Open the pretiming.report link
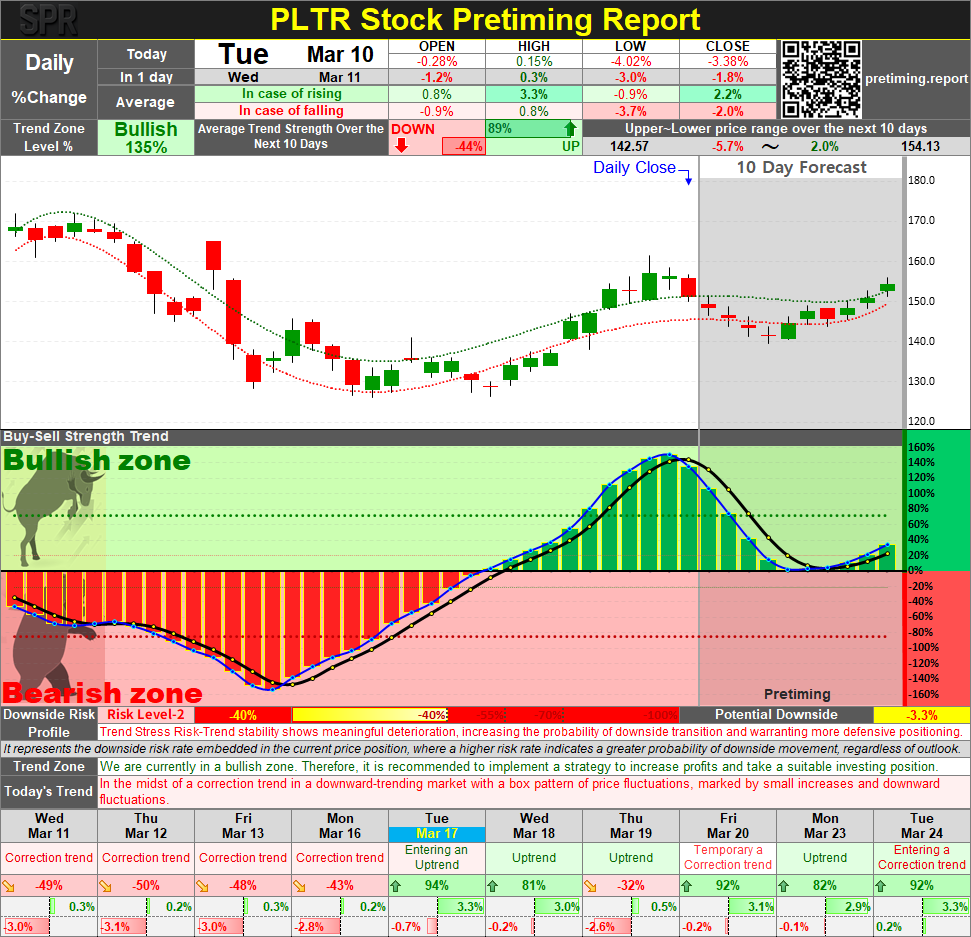This screenshot has height=937, width=971. [x=916, y=79]
